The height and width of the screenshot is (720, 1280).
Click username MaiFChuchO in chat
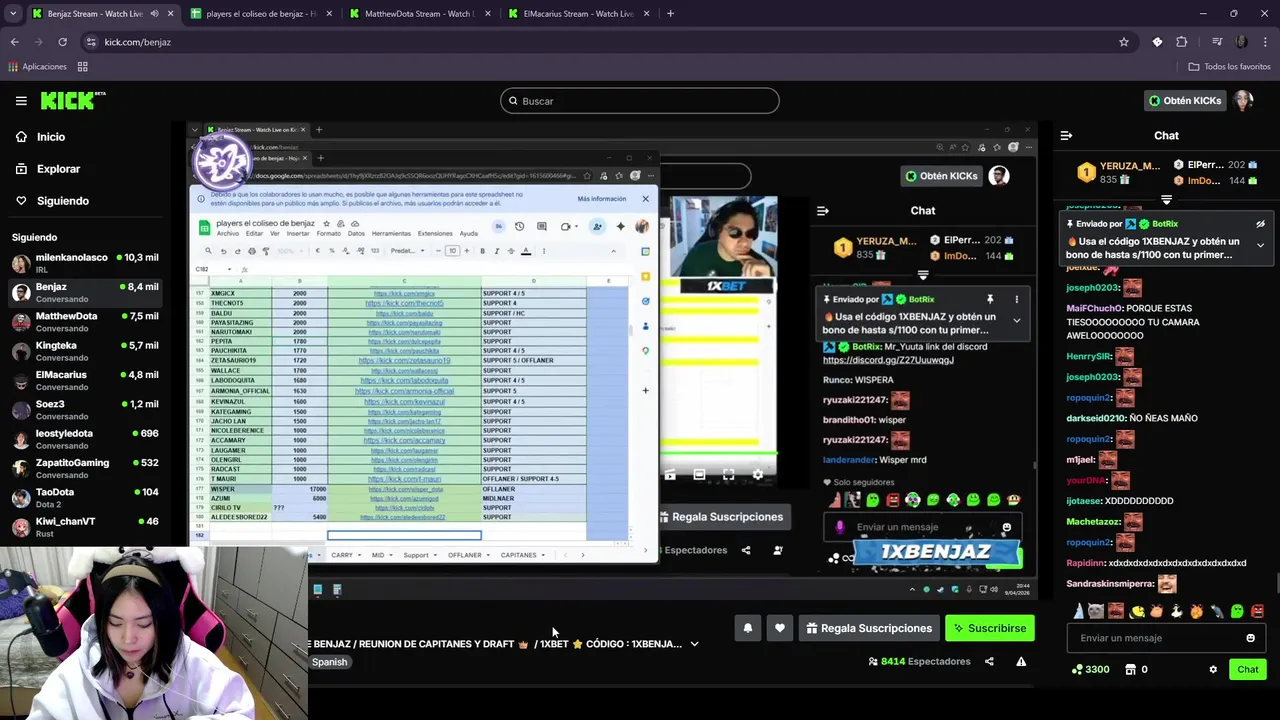point(1095,308)
